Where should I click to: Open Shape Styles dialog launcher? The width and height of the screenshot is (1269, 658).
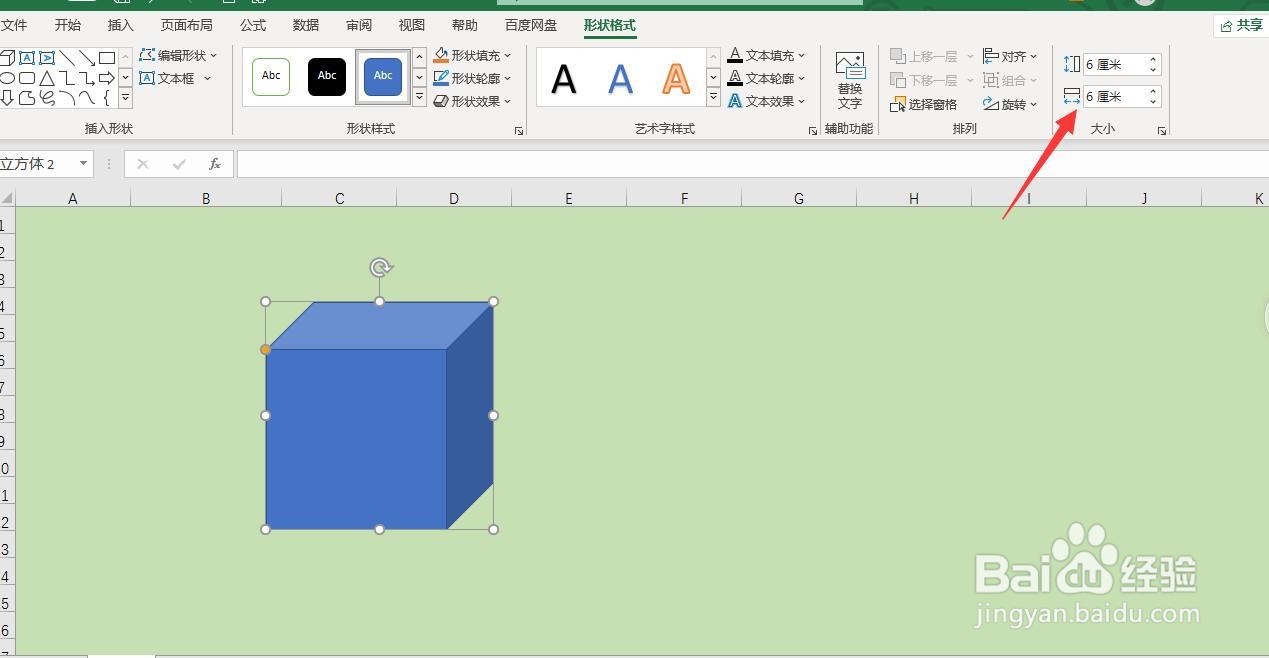(x=519, y=131)
